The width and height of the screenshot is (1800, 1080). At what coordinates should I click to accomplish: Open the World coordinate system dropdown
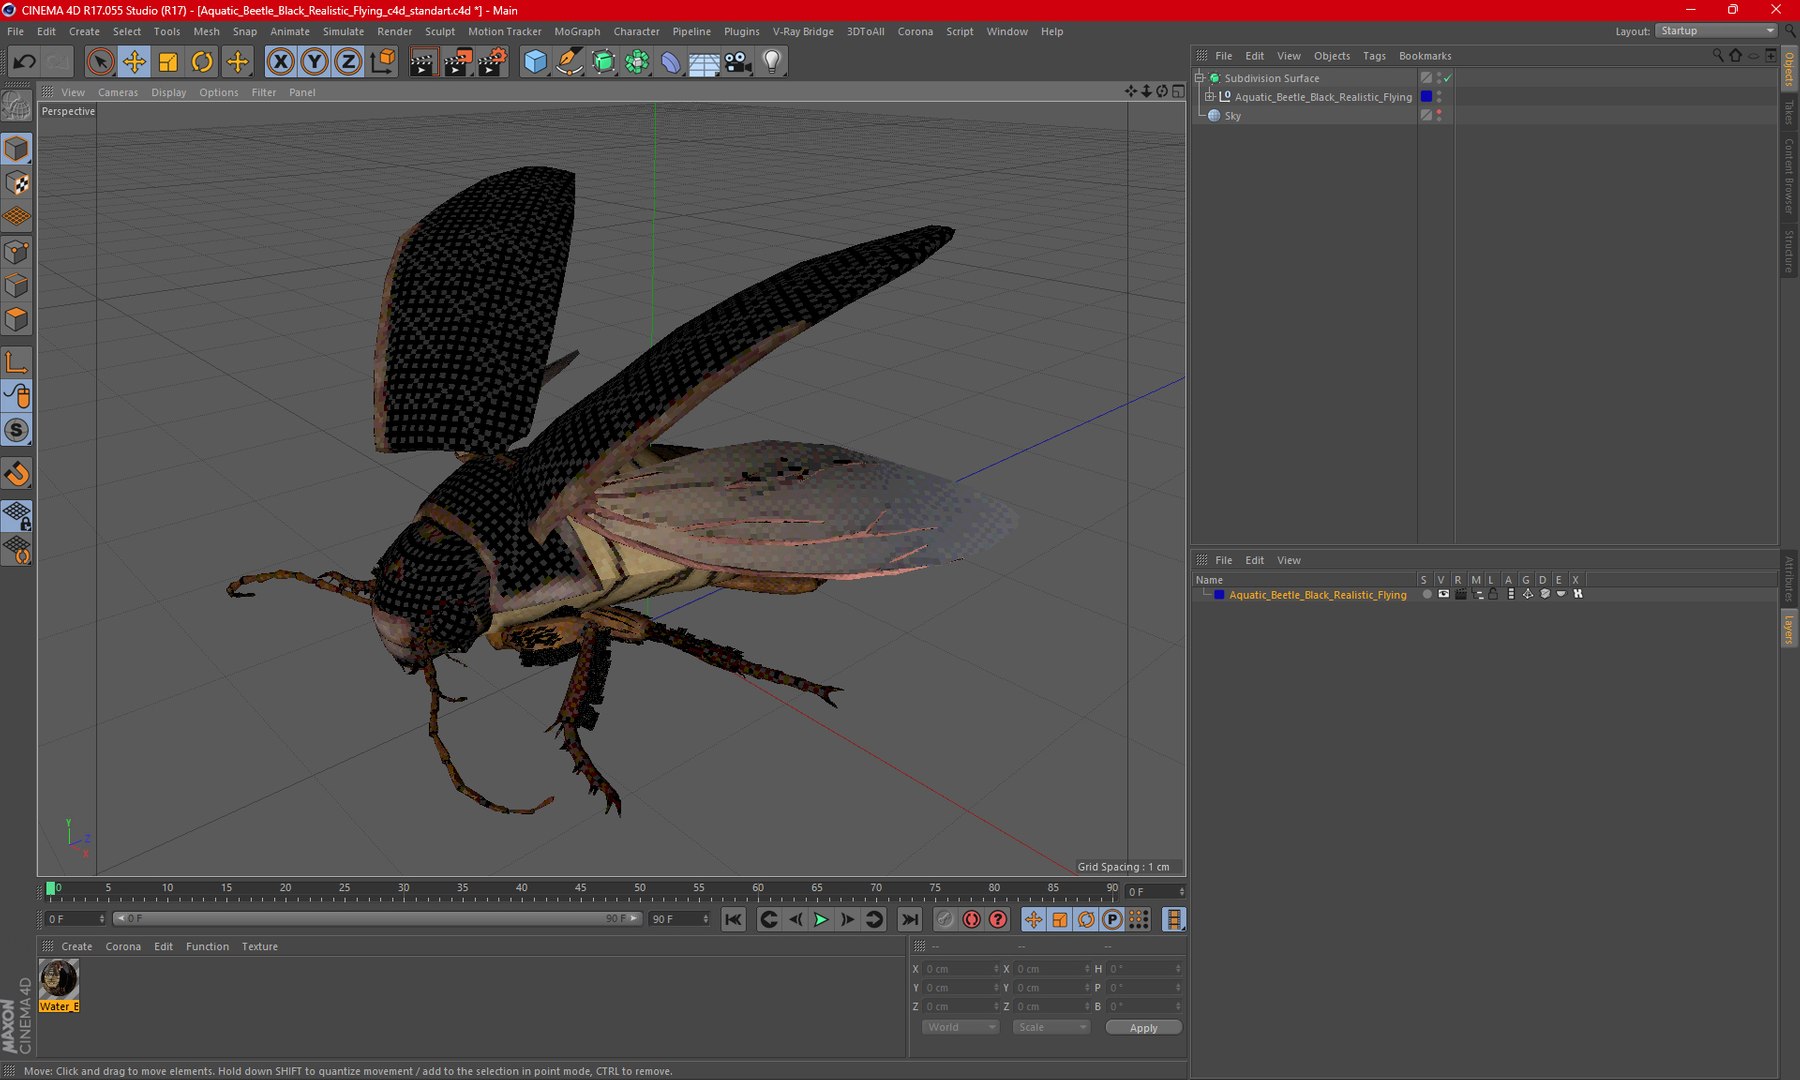(959, 1027)
